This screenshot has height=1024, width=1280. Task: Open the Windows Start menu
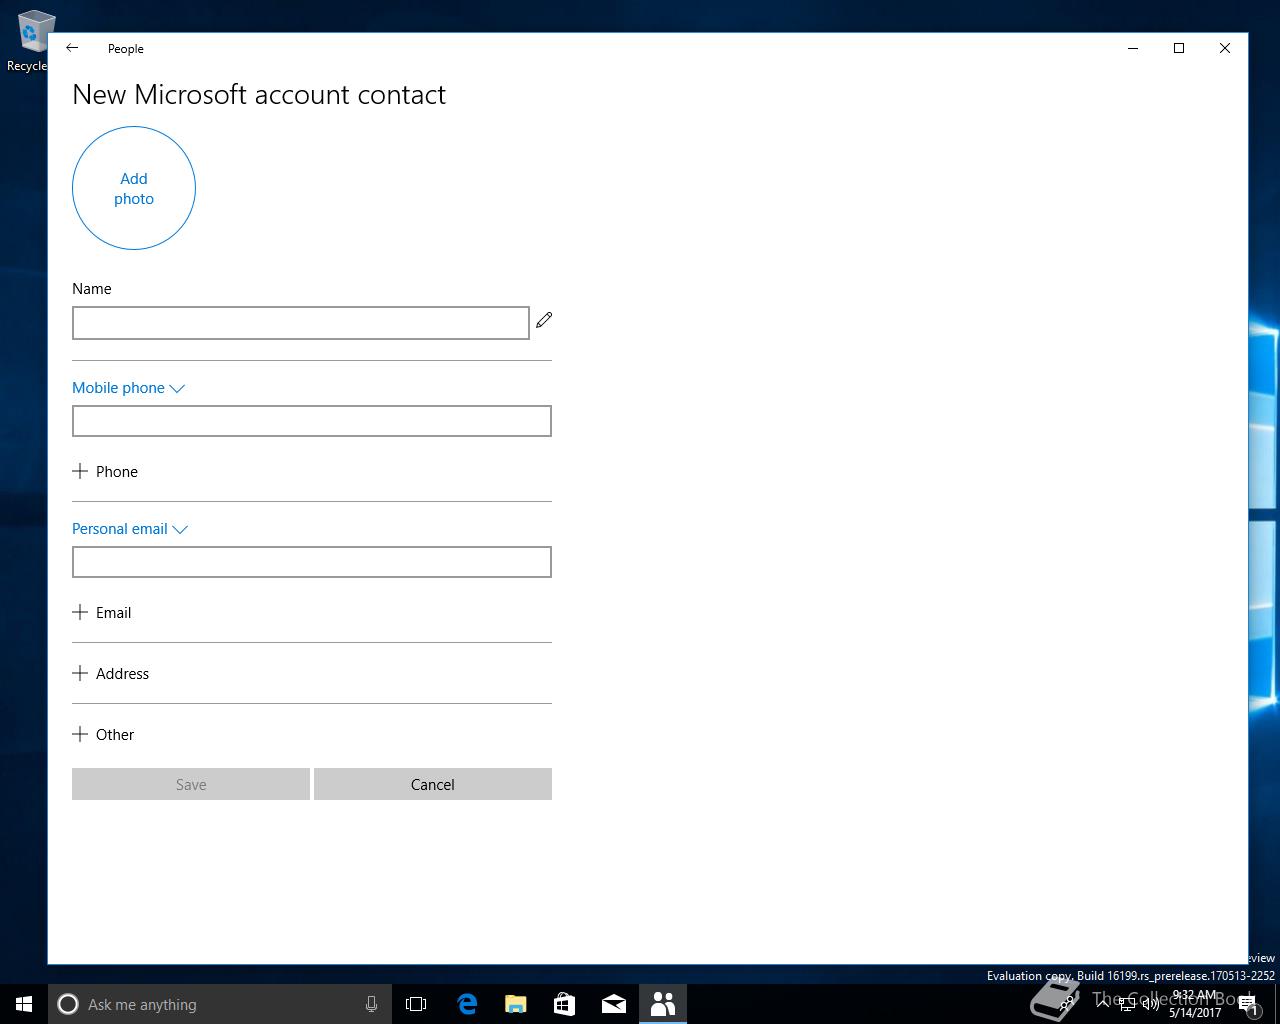pyautogui.click(x=24, y=1004)
